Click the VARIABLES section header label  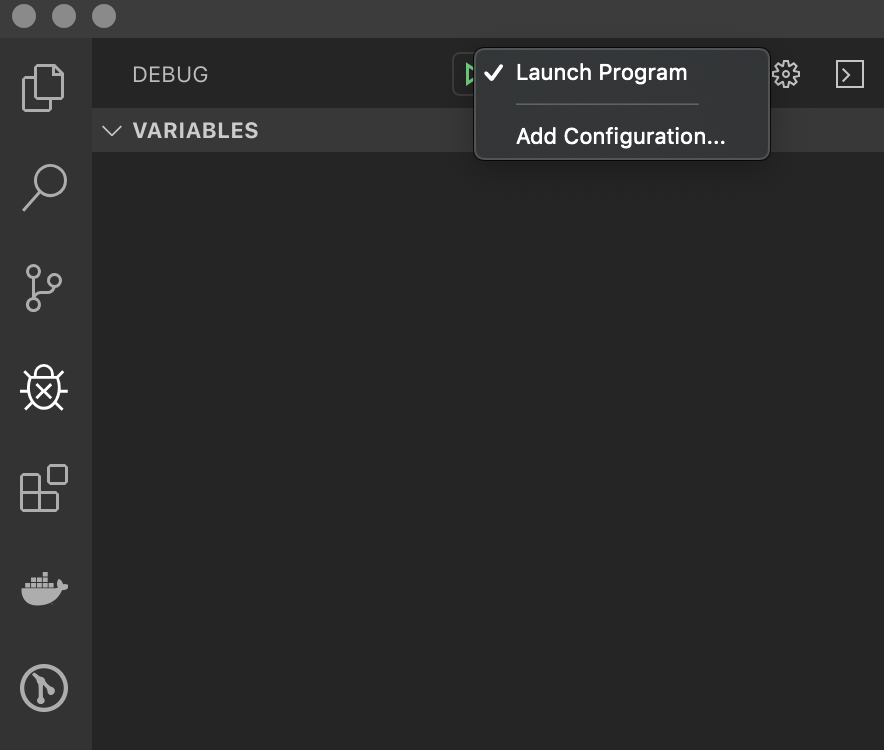pyautogui.click(x=195, y=131)
